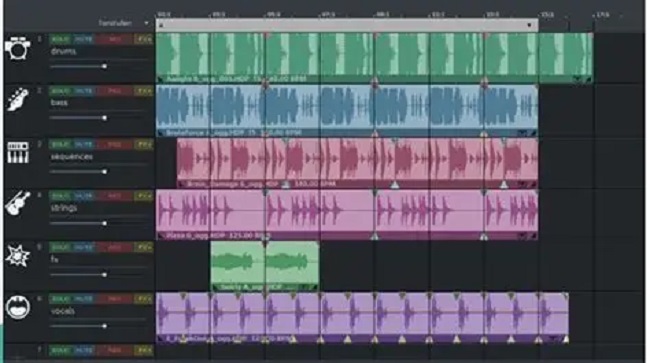Click the range end marker at the bar's right end
This screenshot has width=650, height=363.
[529, 25]
